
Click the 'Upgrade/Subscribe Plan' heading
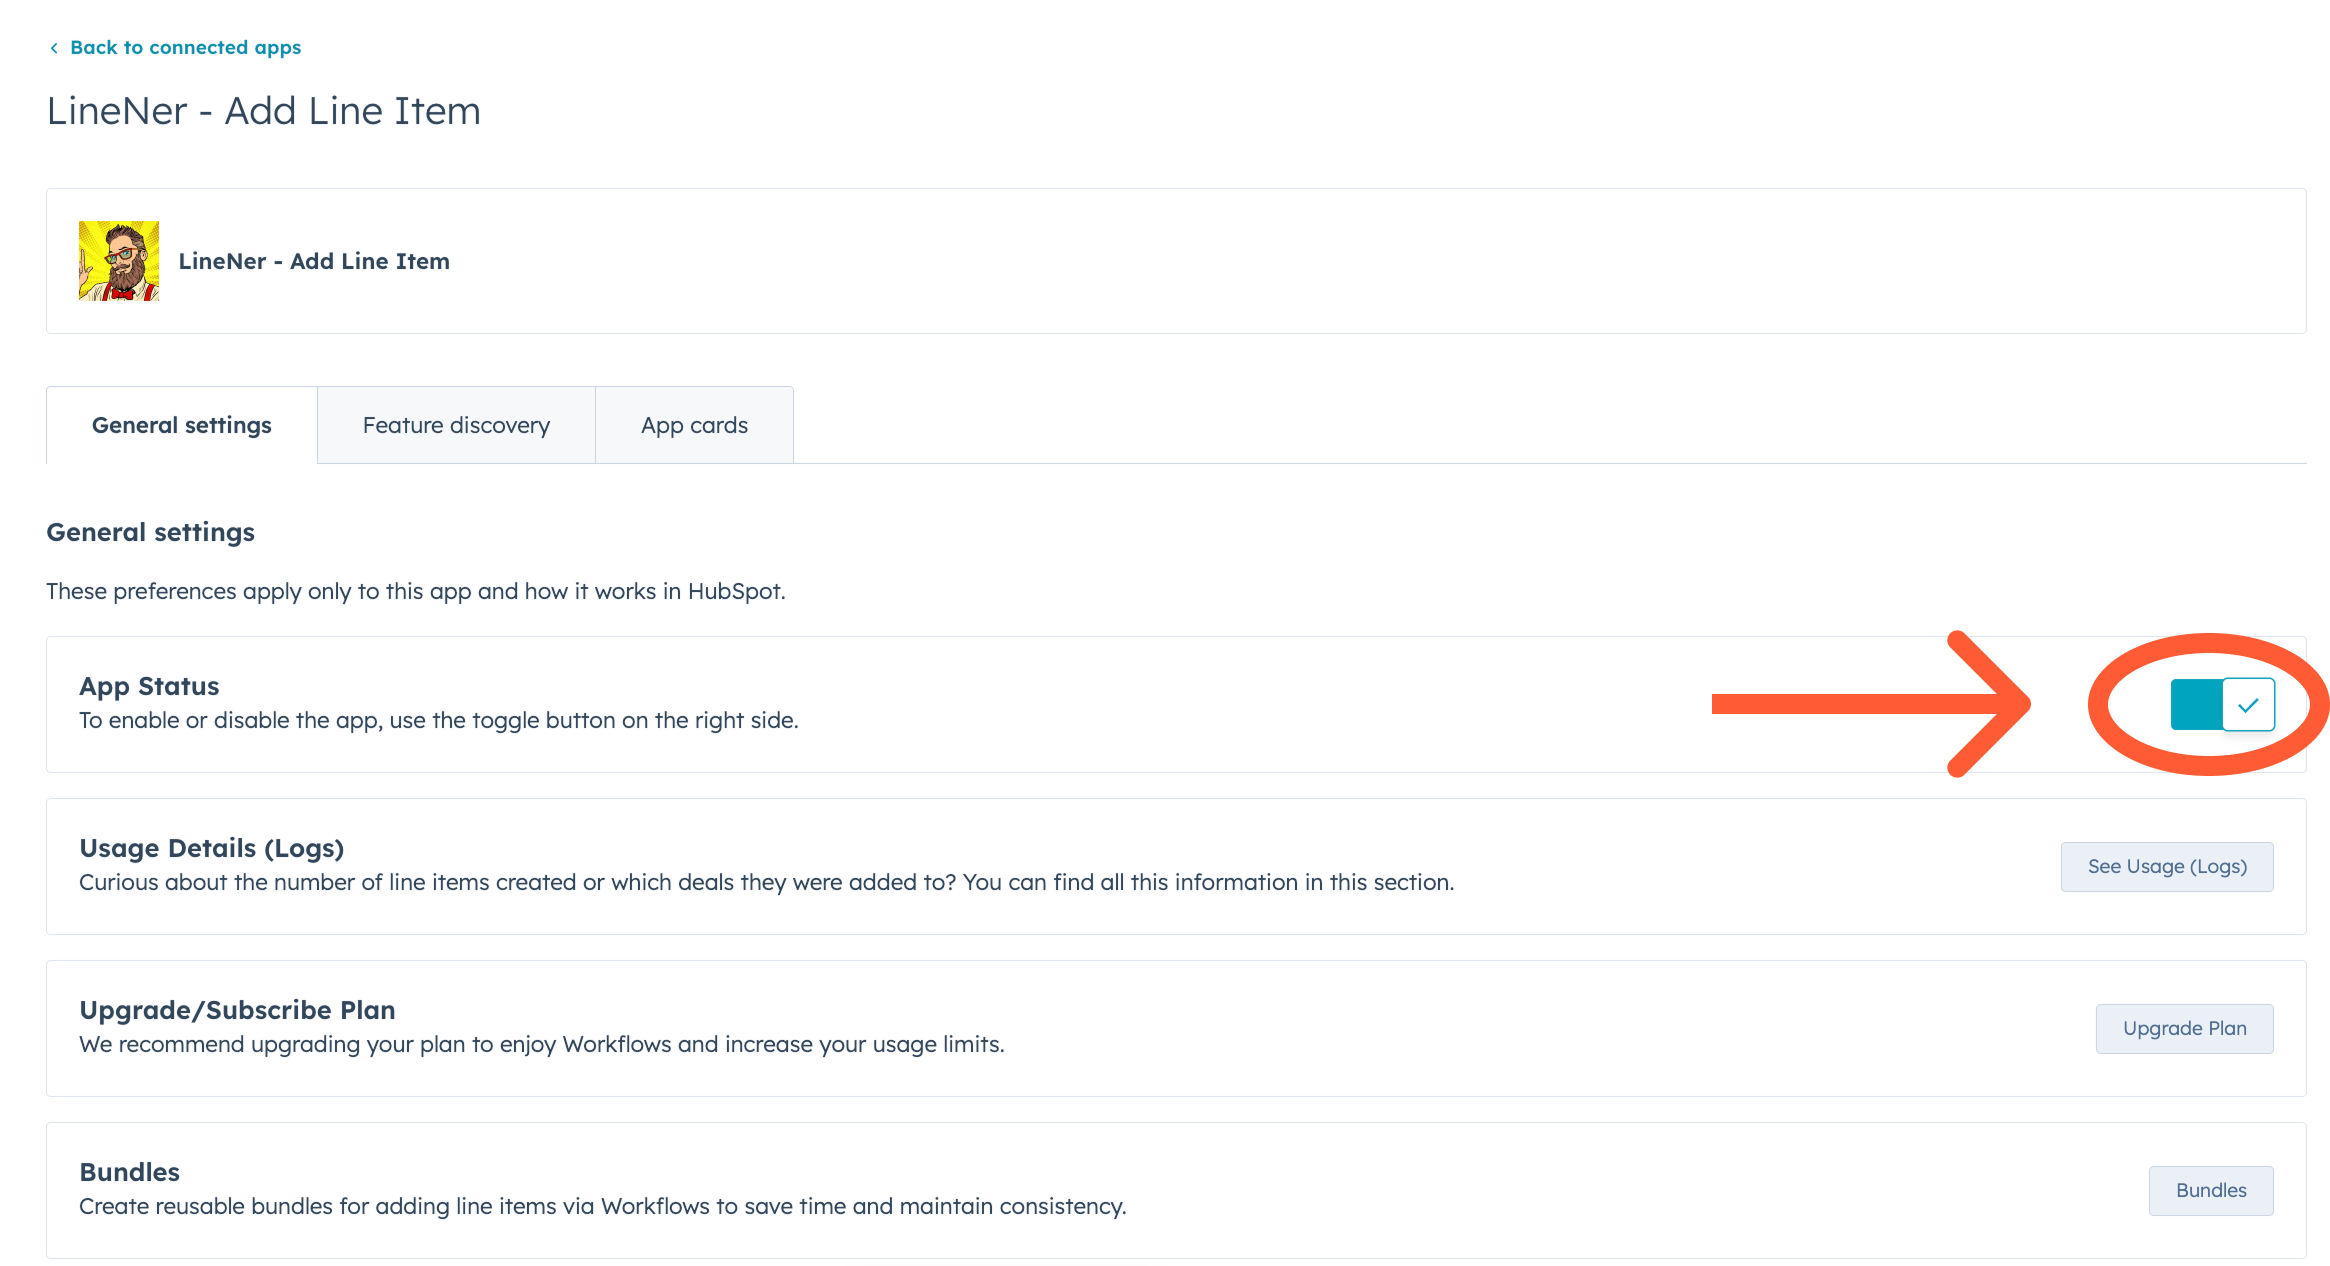tap(238, 1010)
